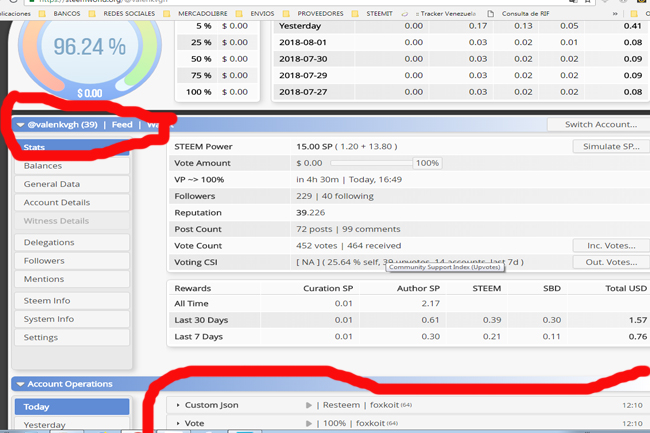650x433 pixels.
Task: Open the BANCOS bookmarks folder
Action: 60,14
